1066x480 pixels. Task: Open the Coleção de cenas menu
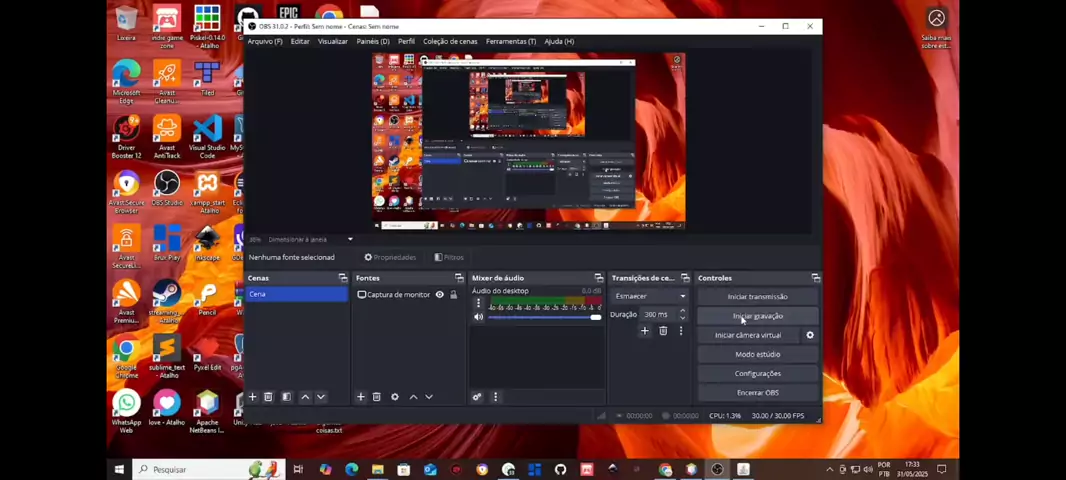(x=450, y=41)
